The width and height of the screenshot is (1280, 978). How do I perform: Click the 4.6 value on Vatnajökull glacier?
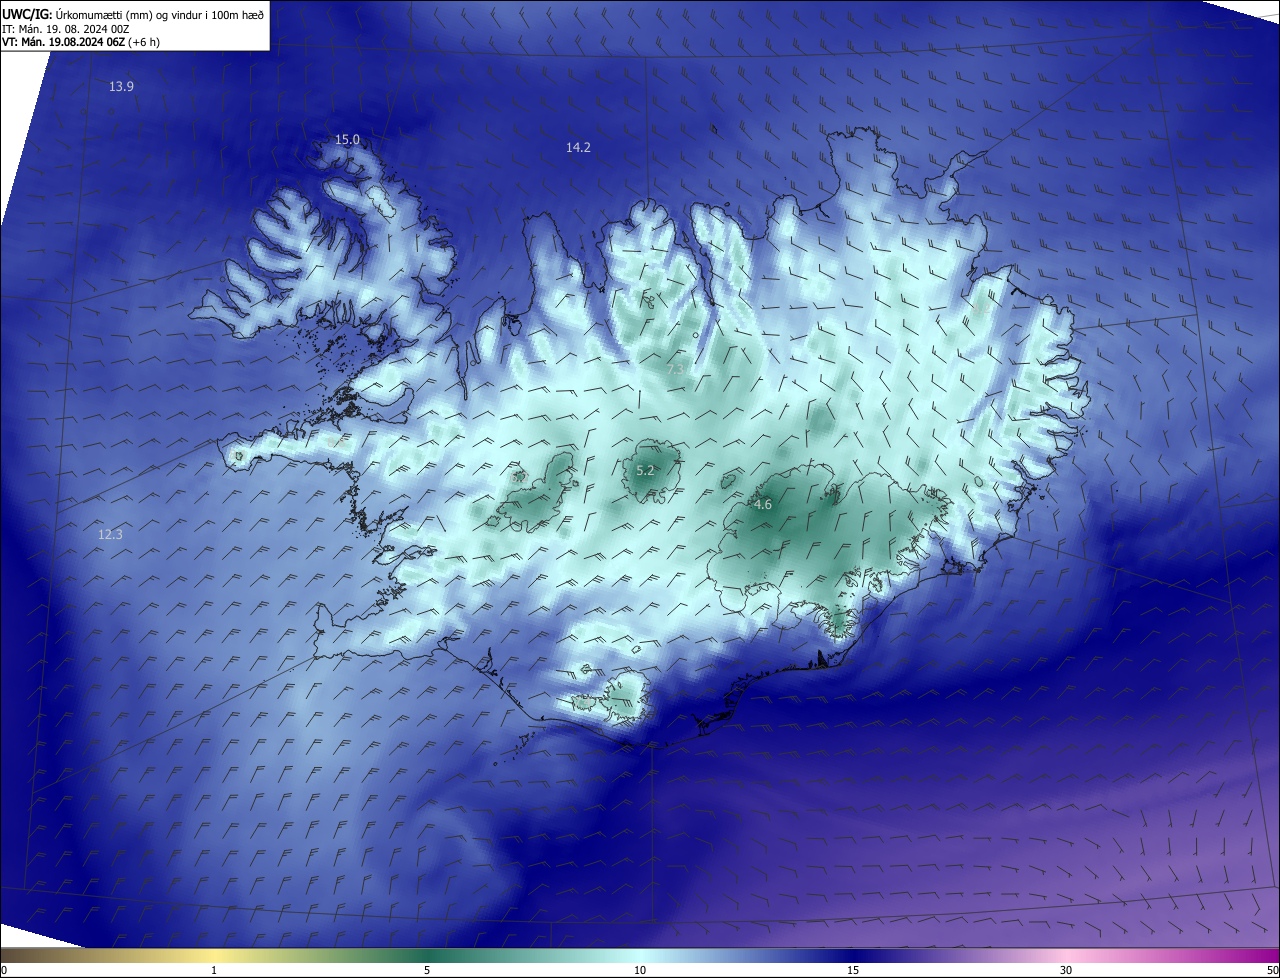[763, 505]
